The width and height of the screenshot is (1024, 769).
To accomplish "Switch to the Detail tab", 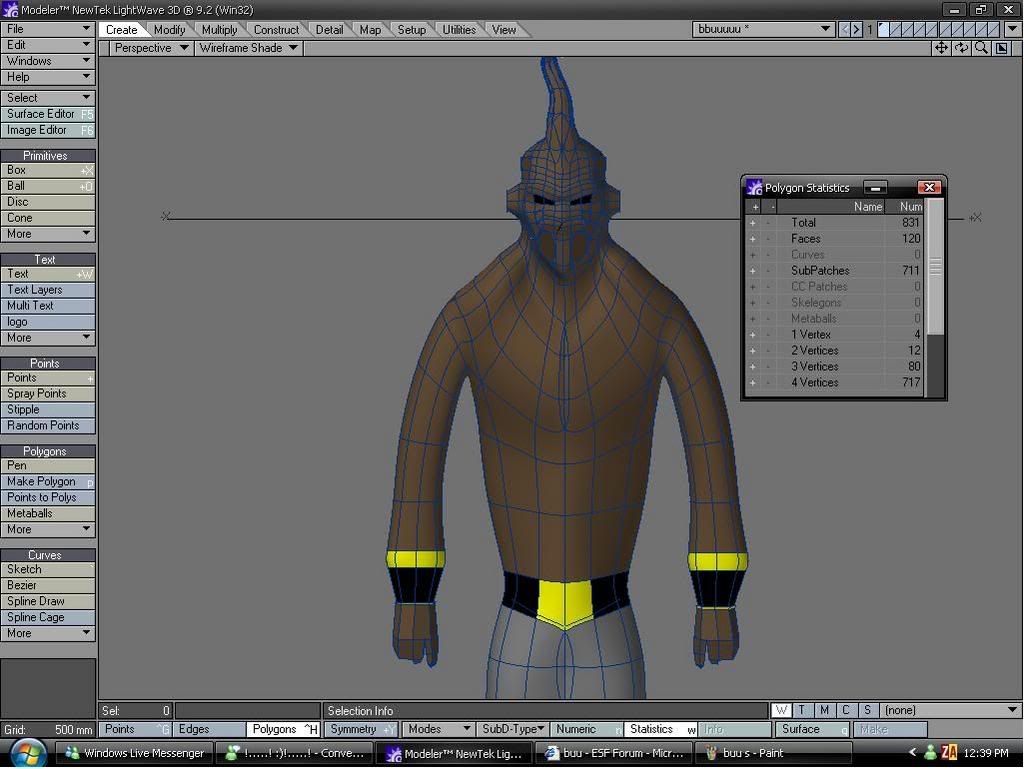I will pyautogui.click(x=329, y=30).
